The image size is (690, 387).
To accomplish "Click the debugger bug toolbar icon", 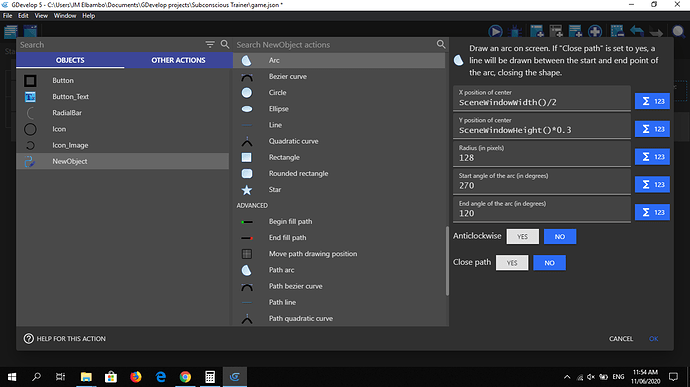I will point(515,31).
